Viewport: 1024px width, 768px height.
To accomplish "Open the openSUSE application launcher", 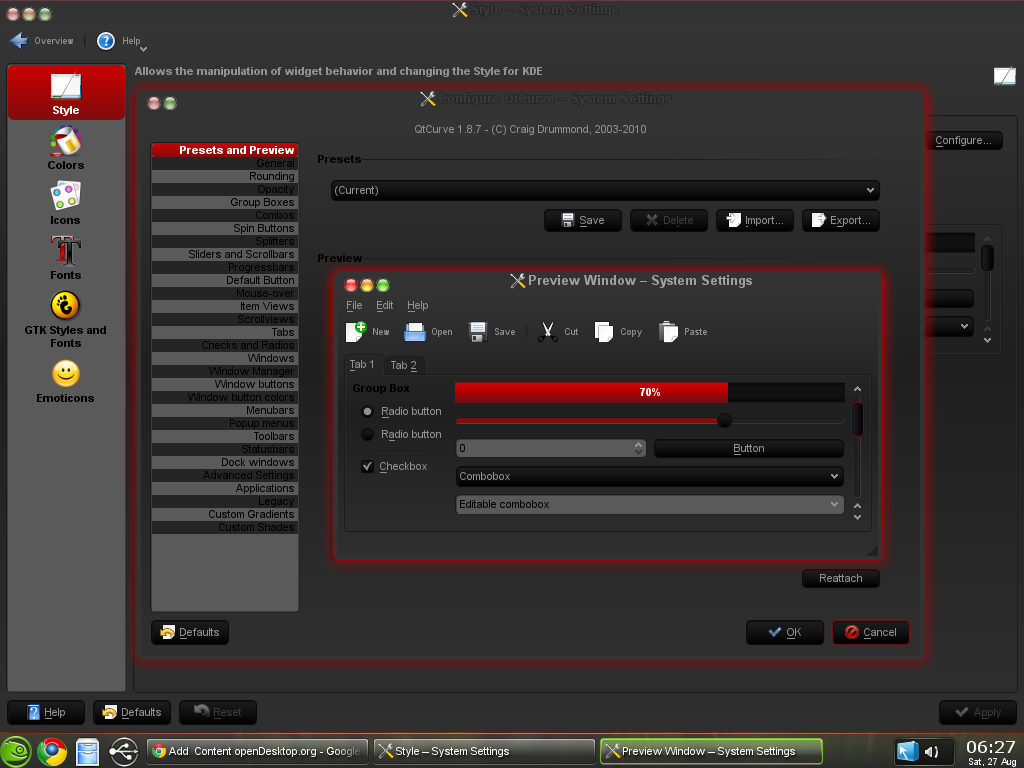I will pyautogui.click(x=16, y=751).
